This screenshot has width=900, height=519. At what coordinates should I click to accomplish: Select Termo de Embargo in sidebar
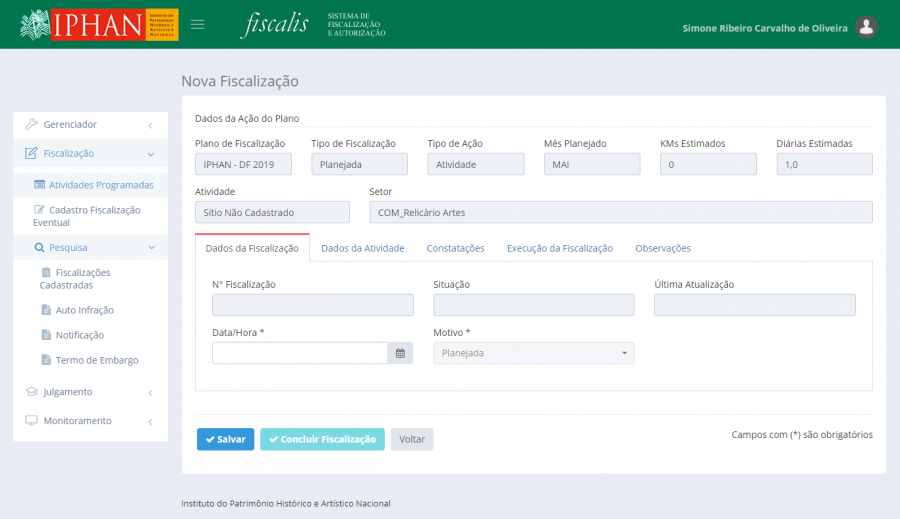[96, 360]
